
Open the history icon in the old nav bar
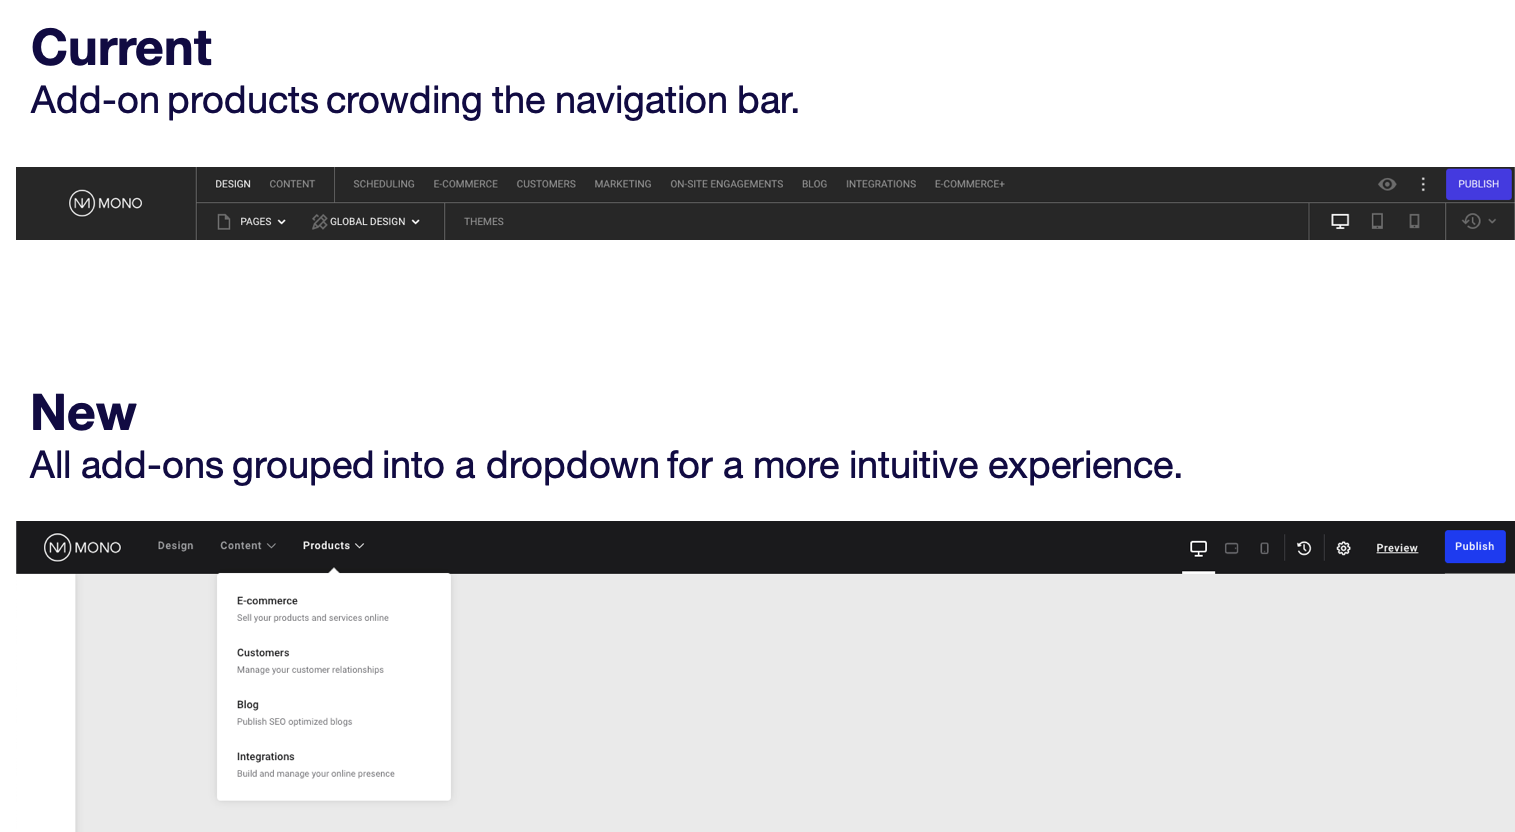tap(1471, 221)
